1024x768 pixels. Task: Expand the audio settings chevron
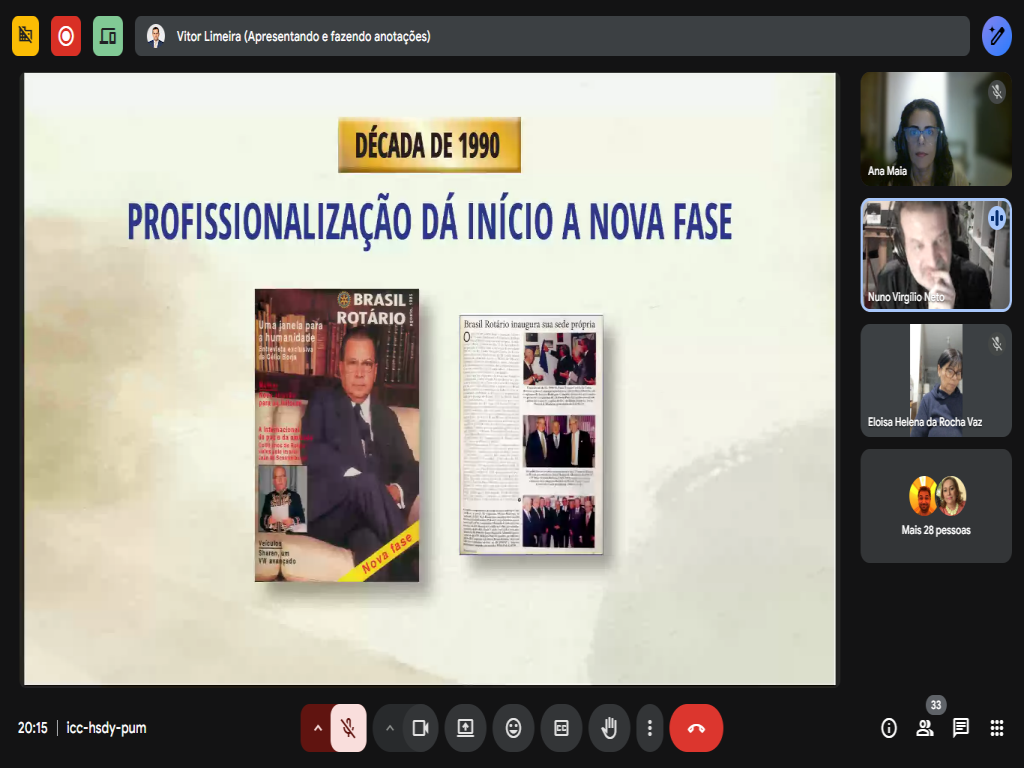point(318,728)
